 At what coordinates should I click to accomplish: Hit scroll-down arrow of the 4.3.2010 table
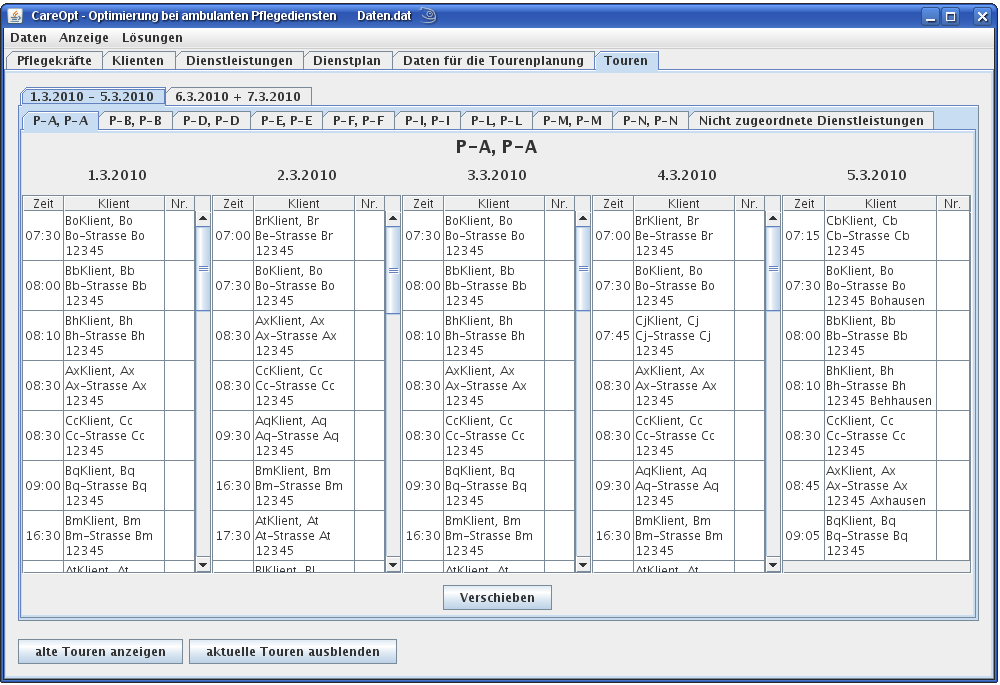[x=773, y=565]
